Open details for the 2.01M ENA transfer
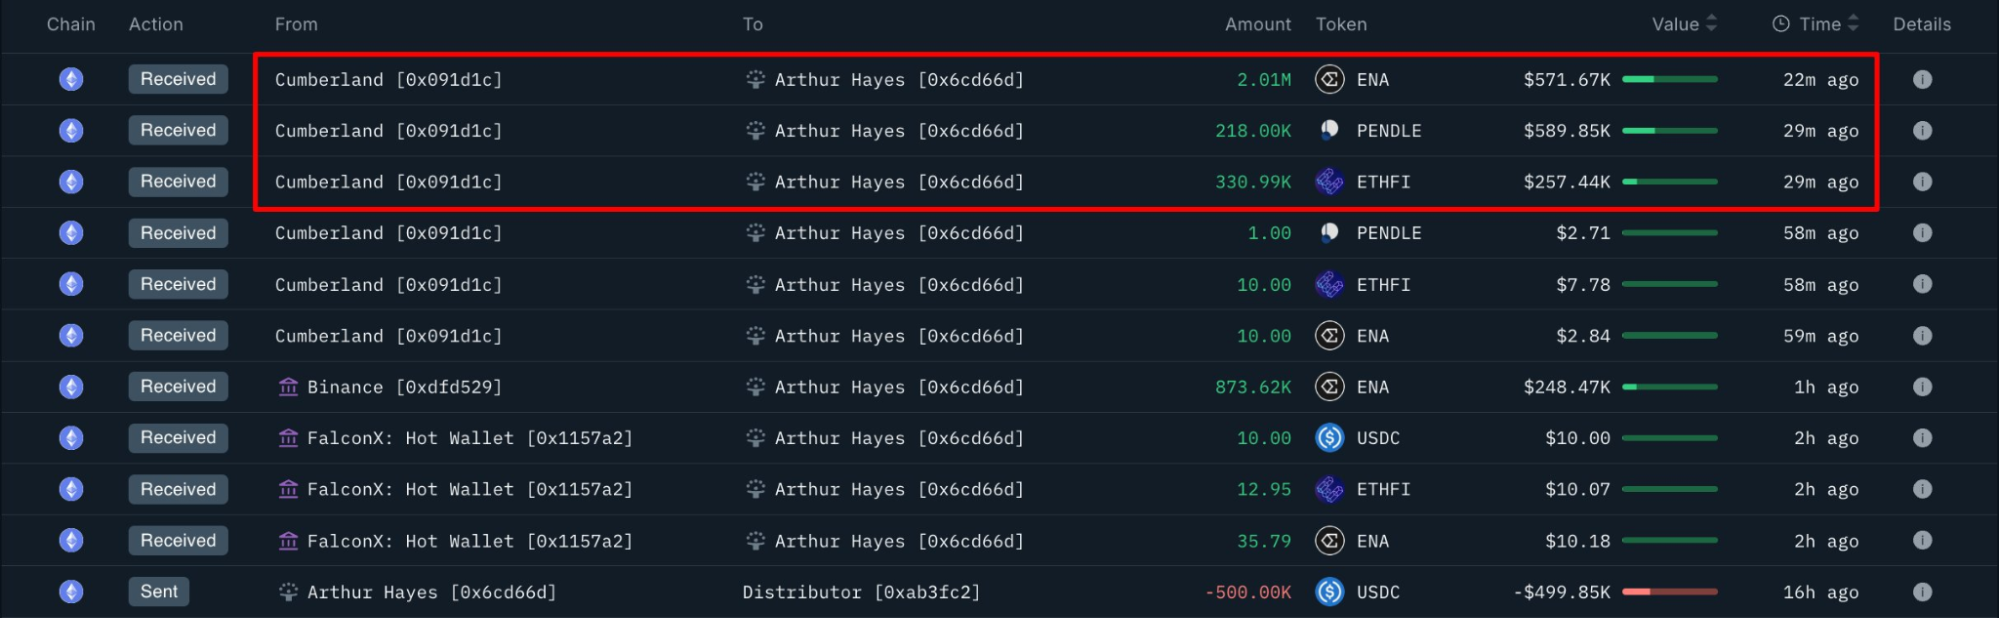The width and height of the screenshot is (1999, 618). pos(1922,79)
